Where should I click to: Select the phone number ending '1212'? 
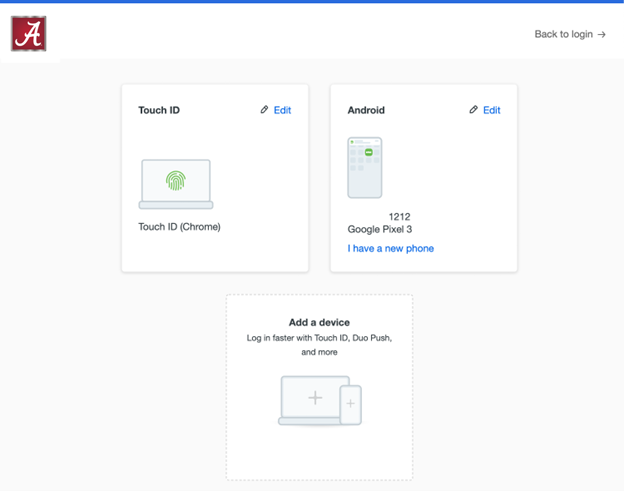[x=399, y=217]
